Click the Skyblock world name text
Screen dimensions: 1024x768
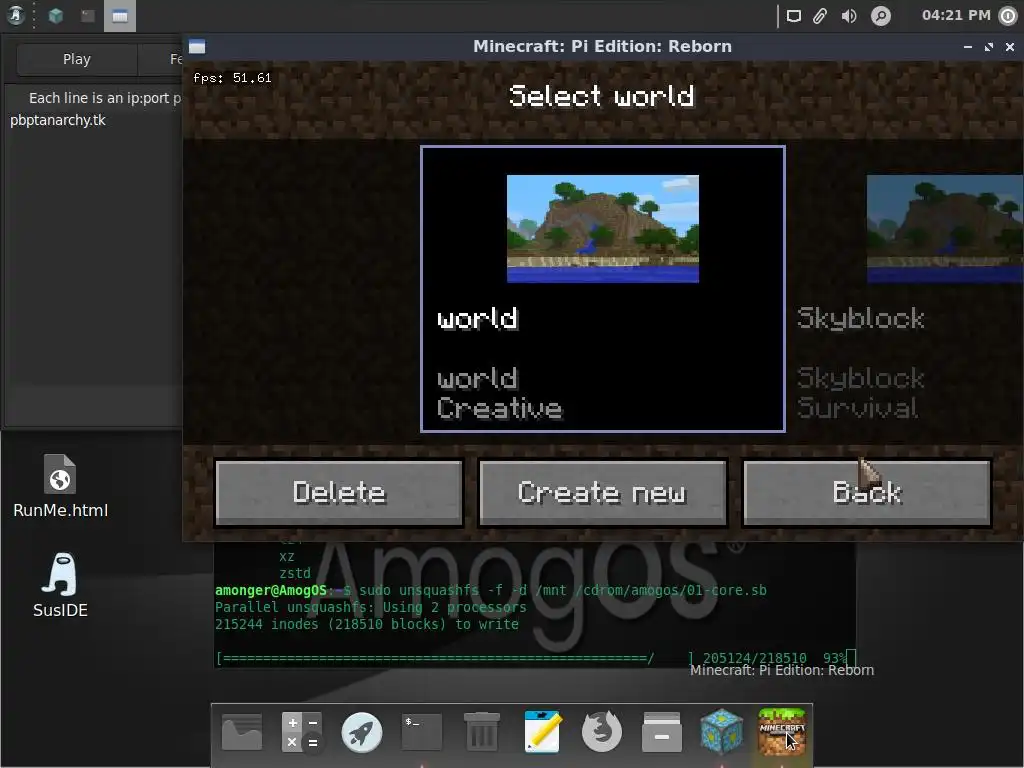[x=860, y=318]
